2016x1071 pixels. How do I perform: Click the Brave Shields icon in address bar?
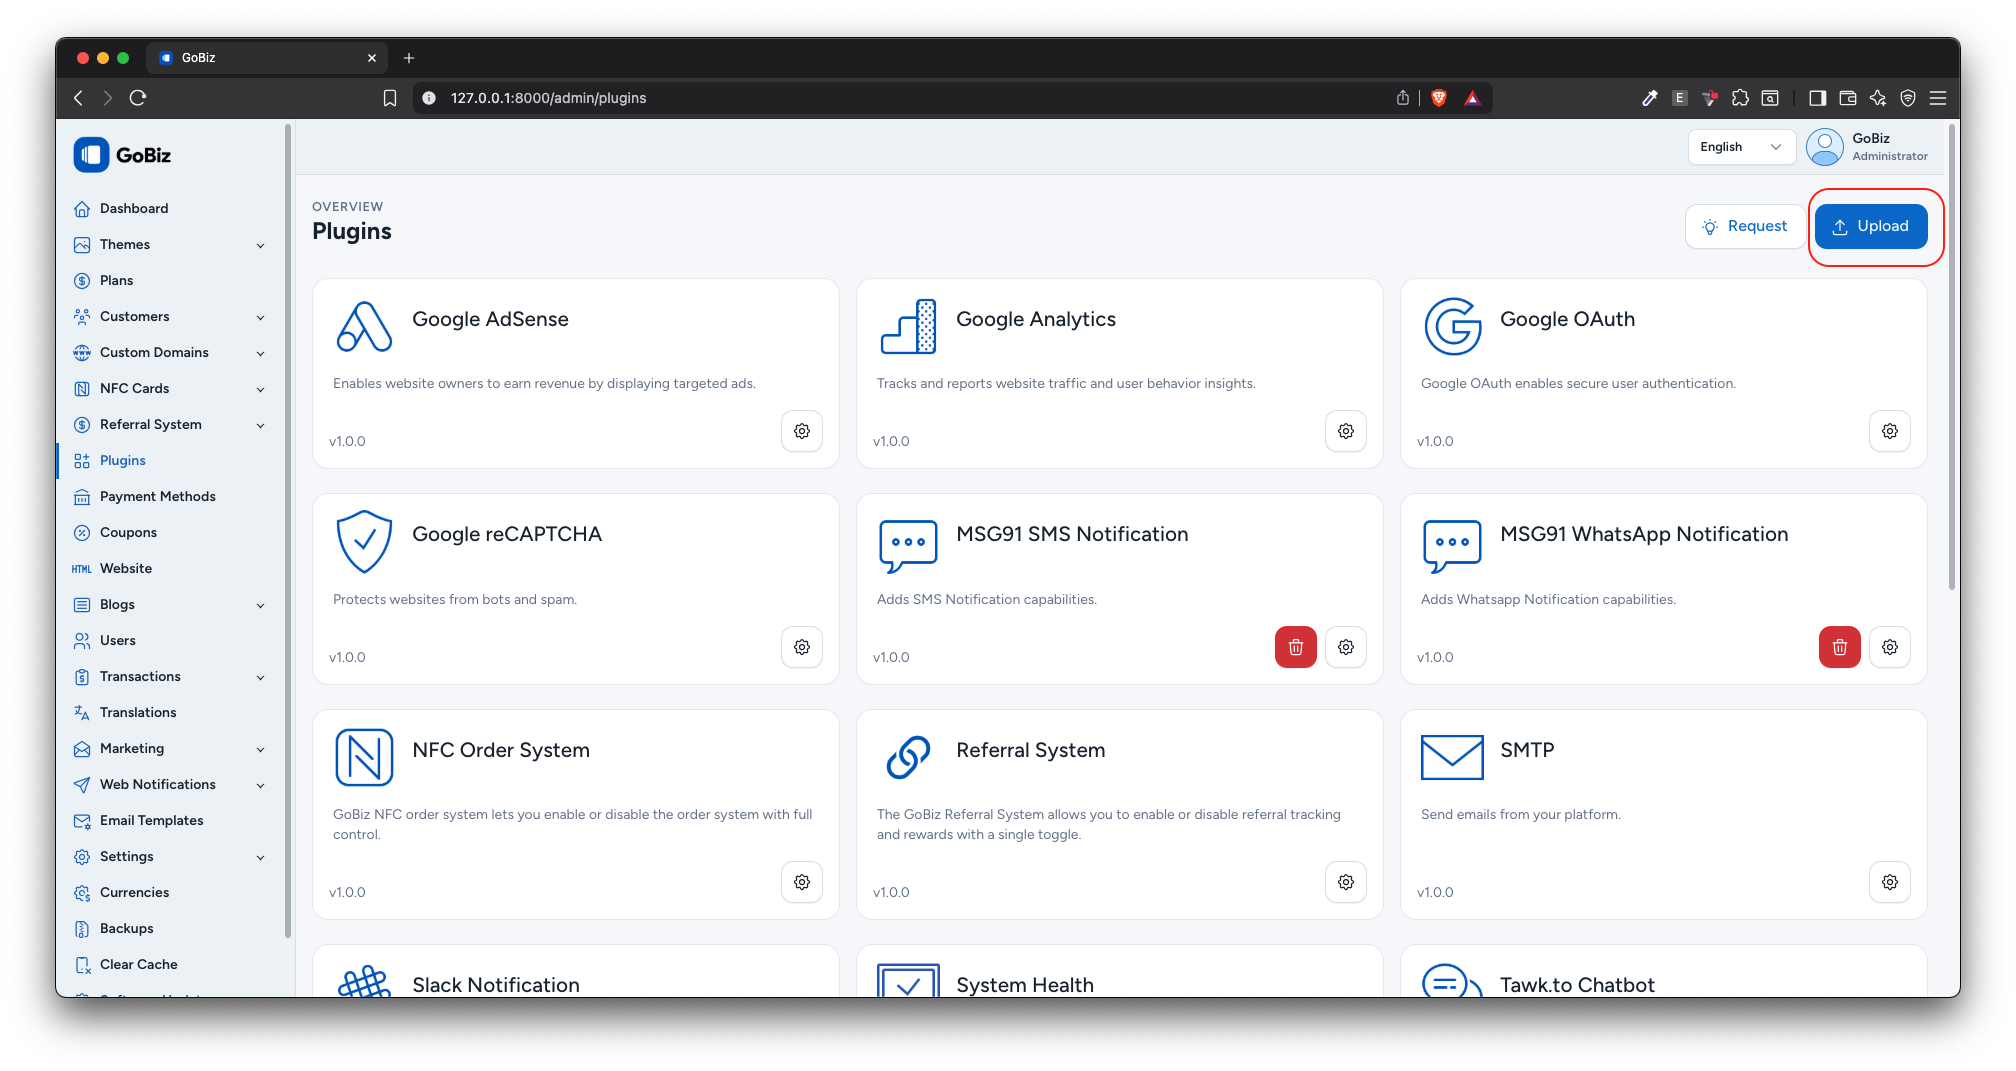(x=1439, y=98)
